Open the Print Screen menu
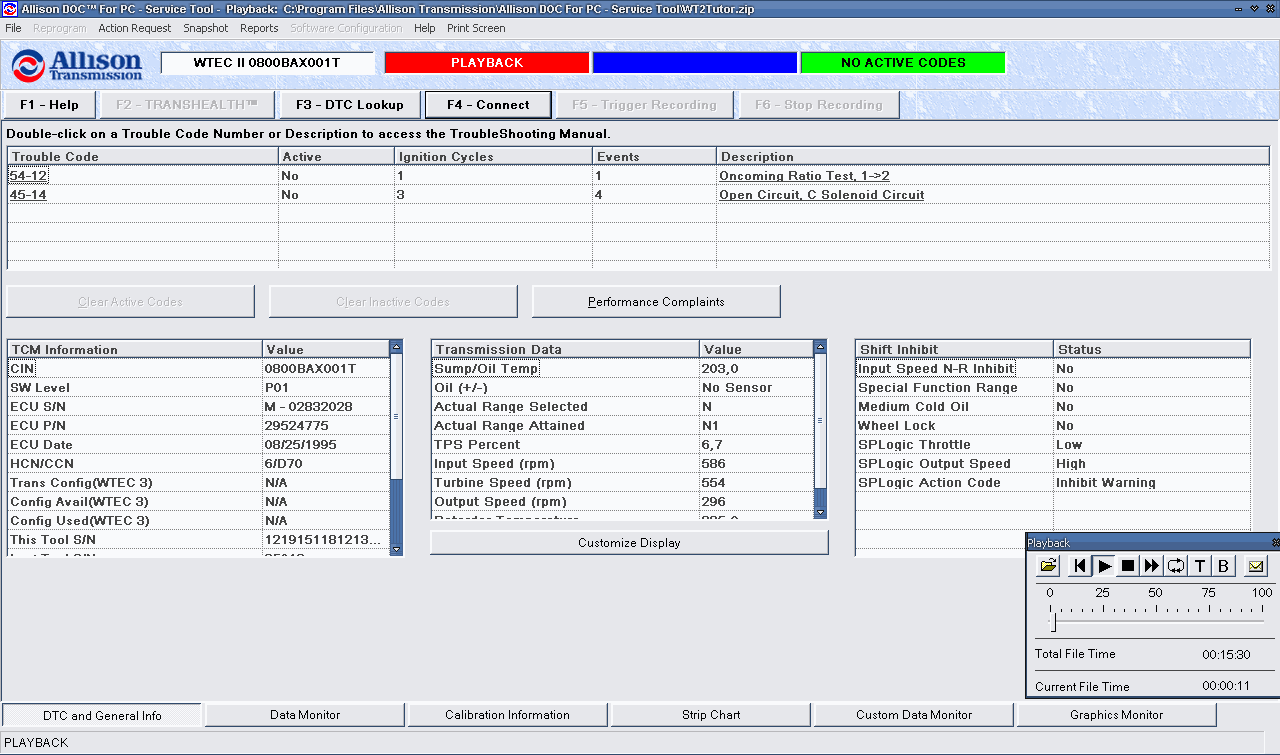Viewport: 1280px width, 755px height. [x=476, y=28]
